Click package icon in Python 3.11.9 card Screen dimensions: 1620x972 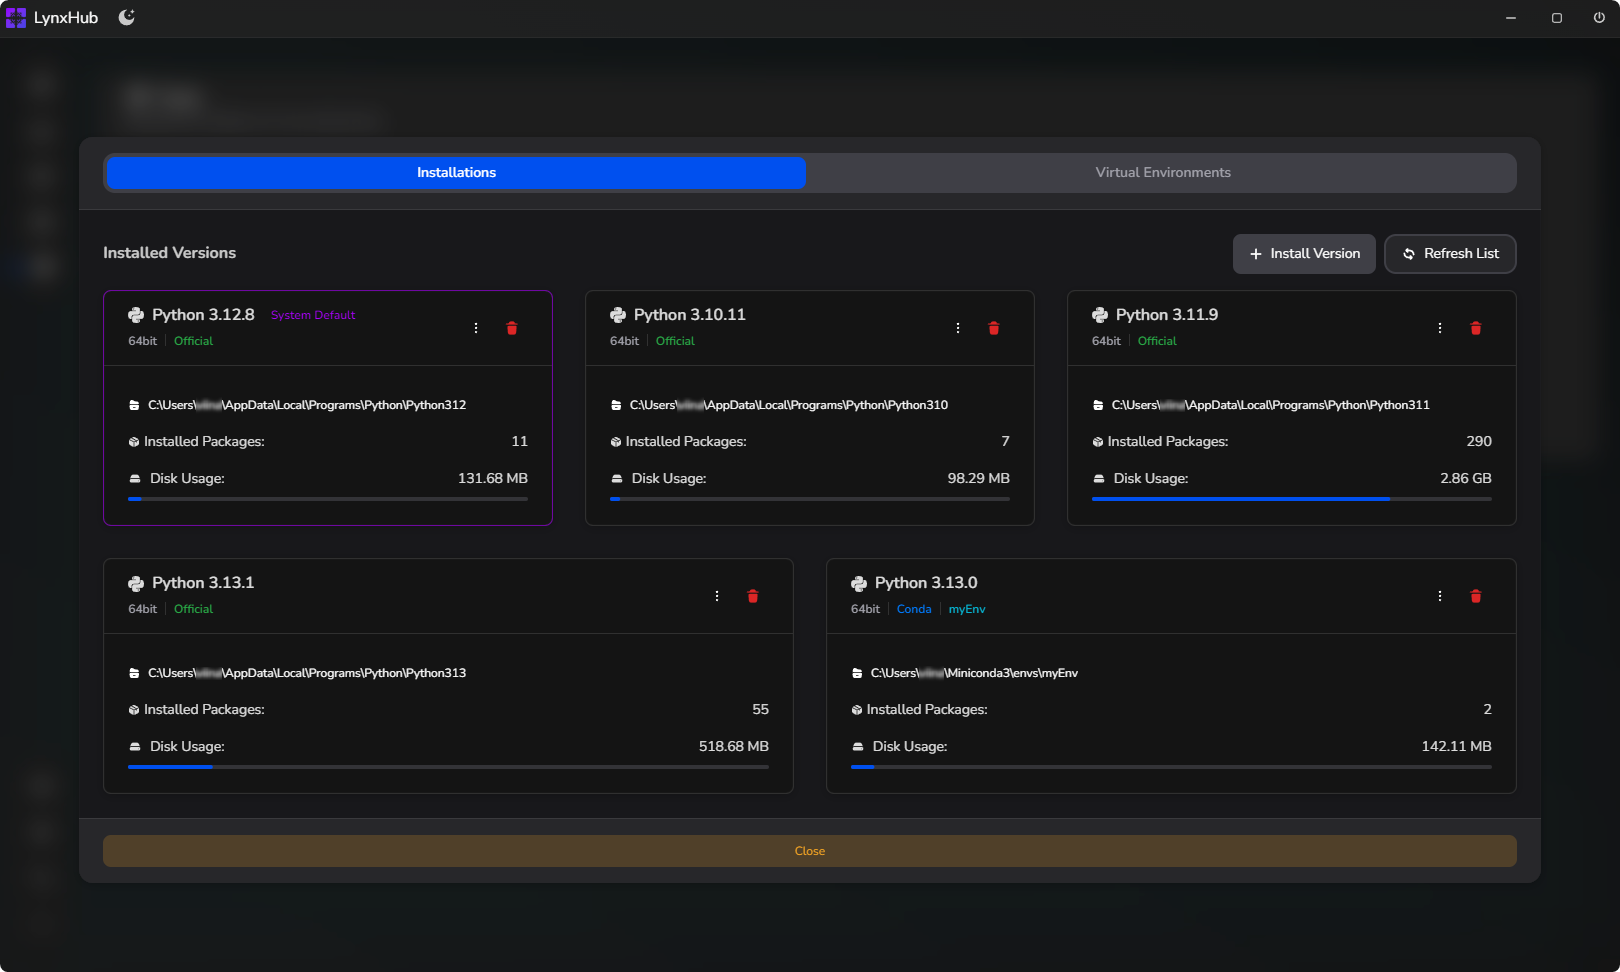point(1098,442)
